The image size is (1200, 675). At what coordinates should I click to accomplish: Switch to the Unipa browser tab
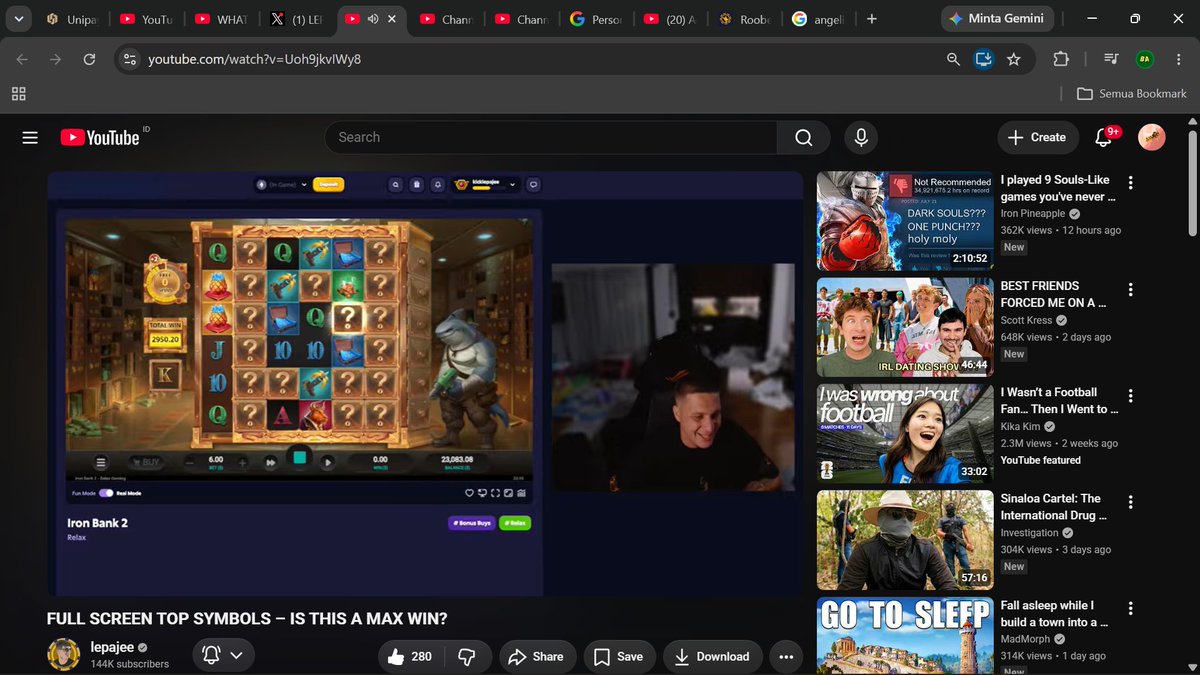pos(72,19)
